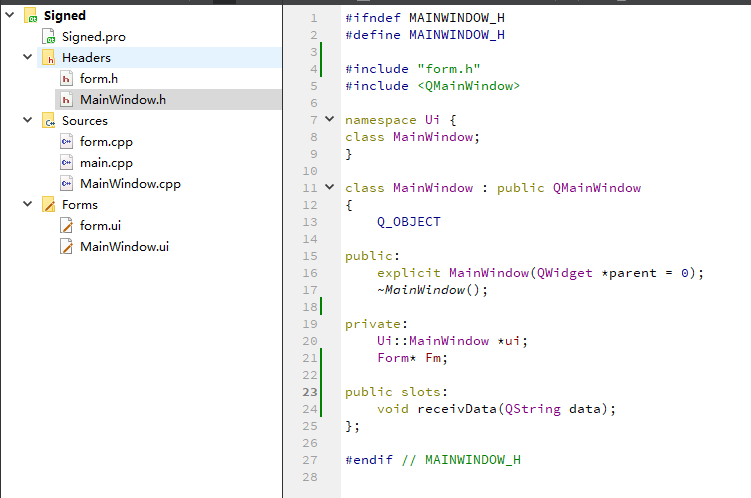
Task: Click the Forms folder icon
Action: [48, 204]
